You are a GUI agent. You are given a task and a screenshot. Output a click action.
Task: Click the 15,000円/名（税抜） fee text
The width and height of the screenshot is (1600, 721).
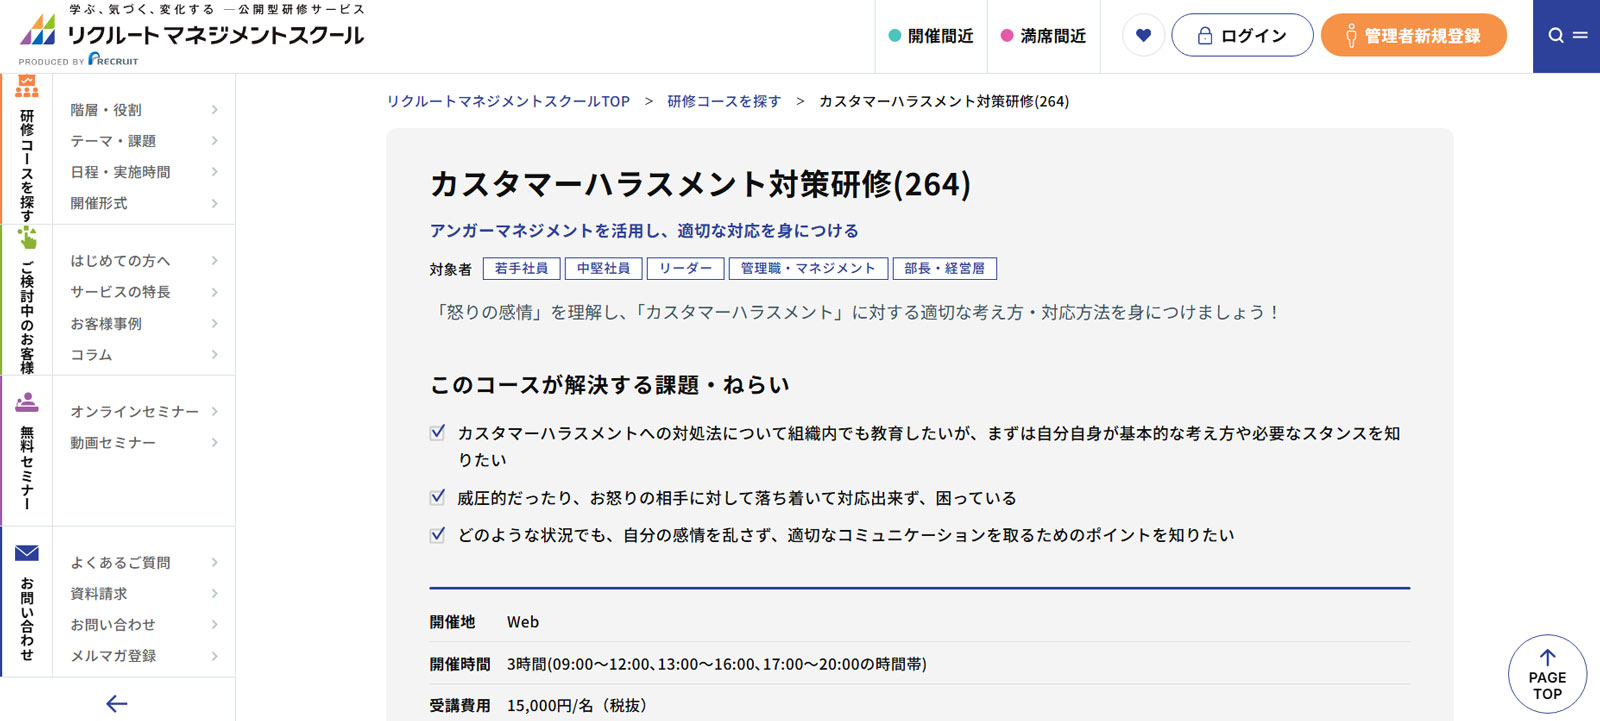pyautogui.click(x=577, y=706)
